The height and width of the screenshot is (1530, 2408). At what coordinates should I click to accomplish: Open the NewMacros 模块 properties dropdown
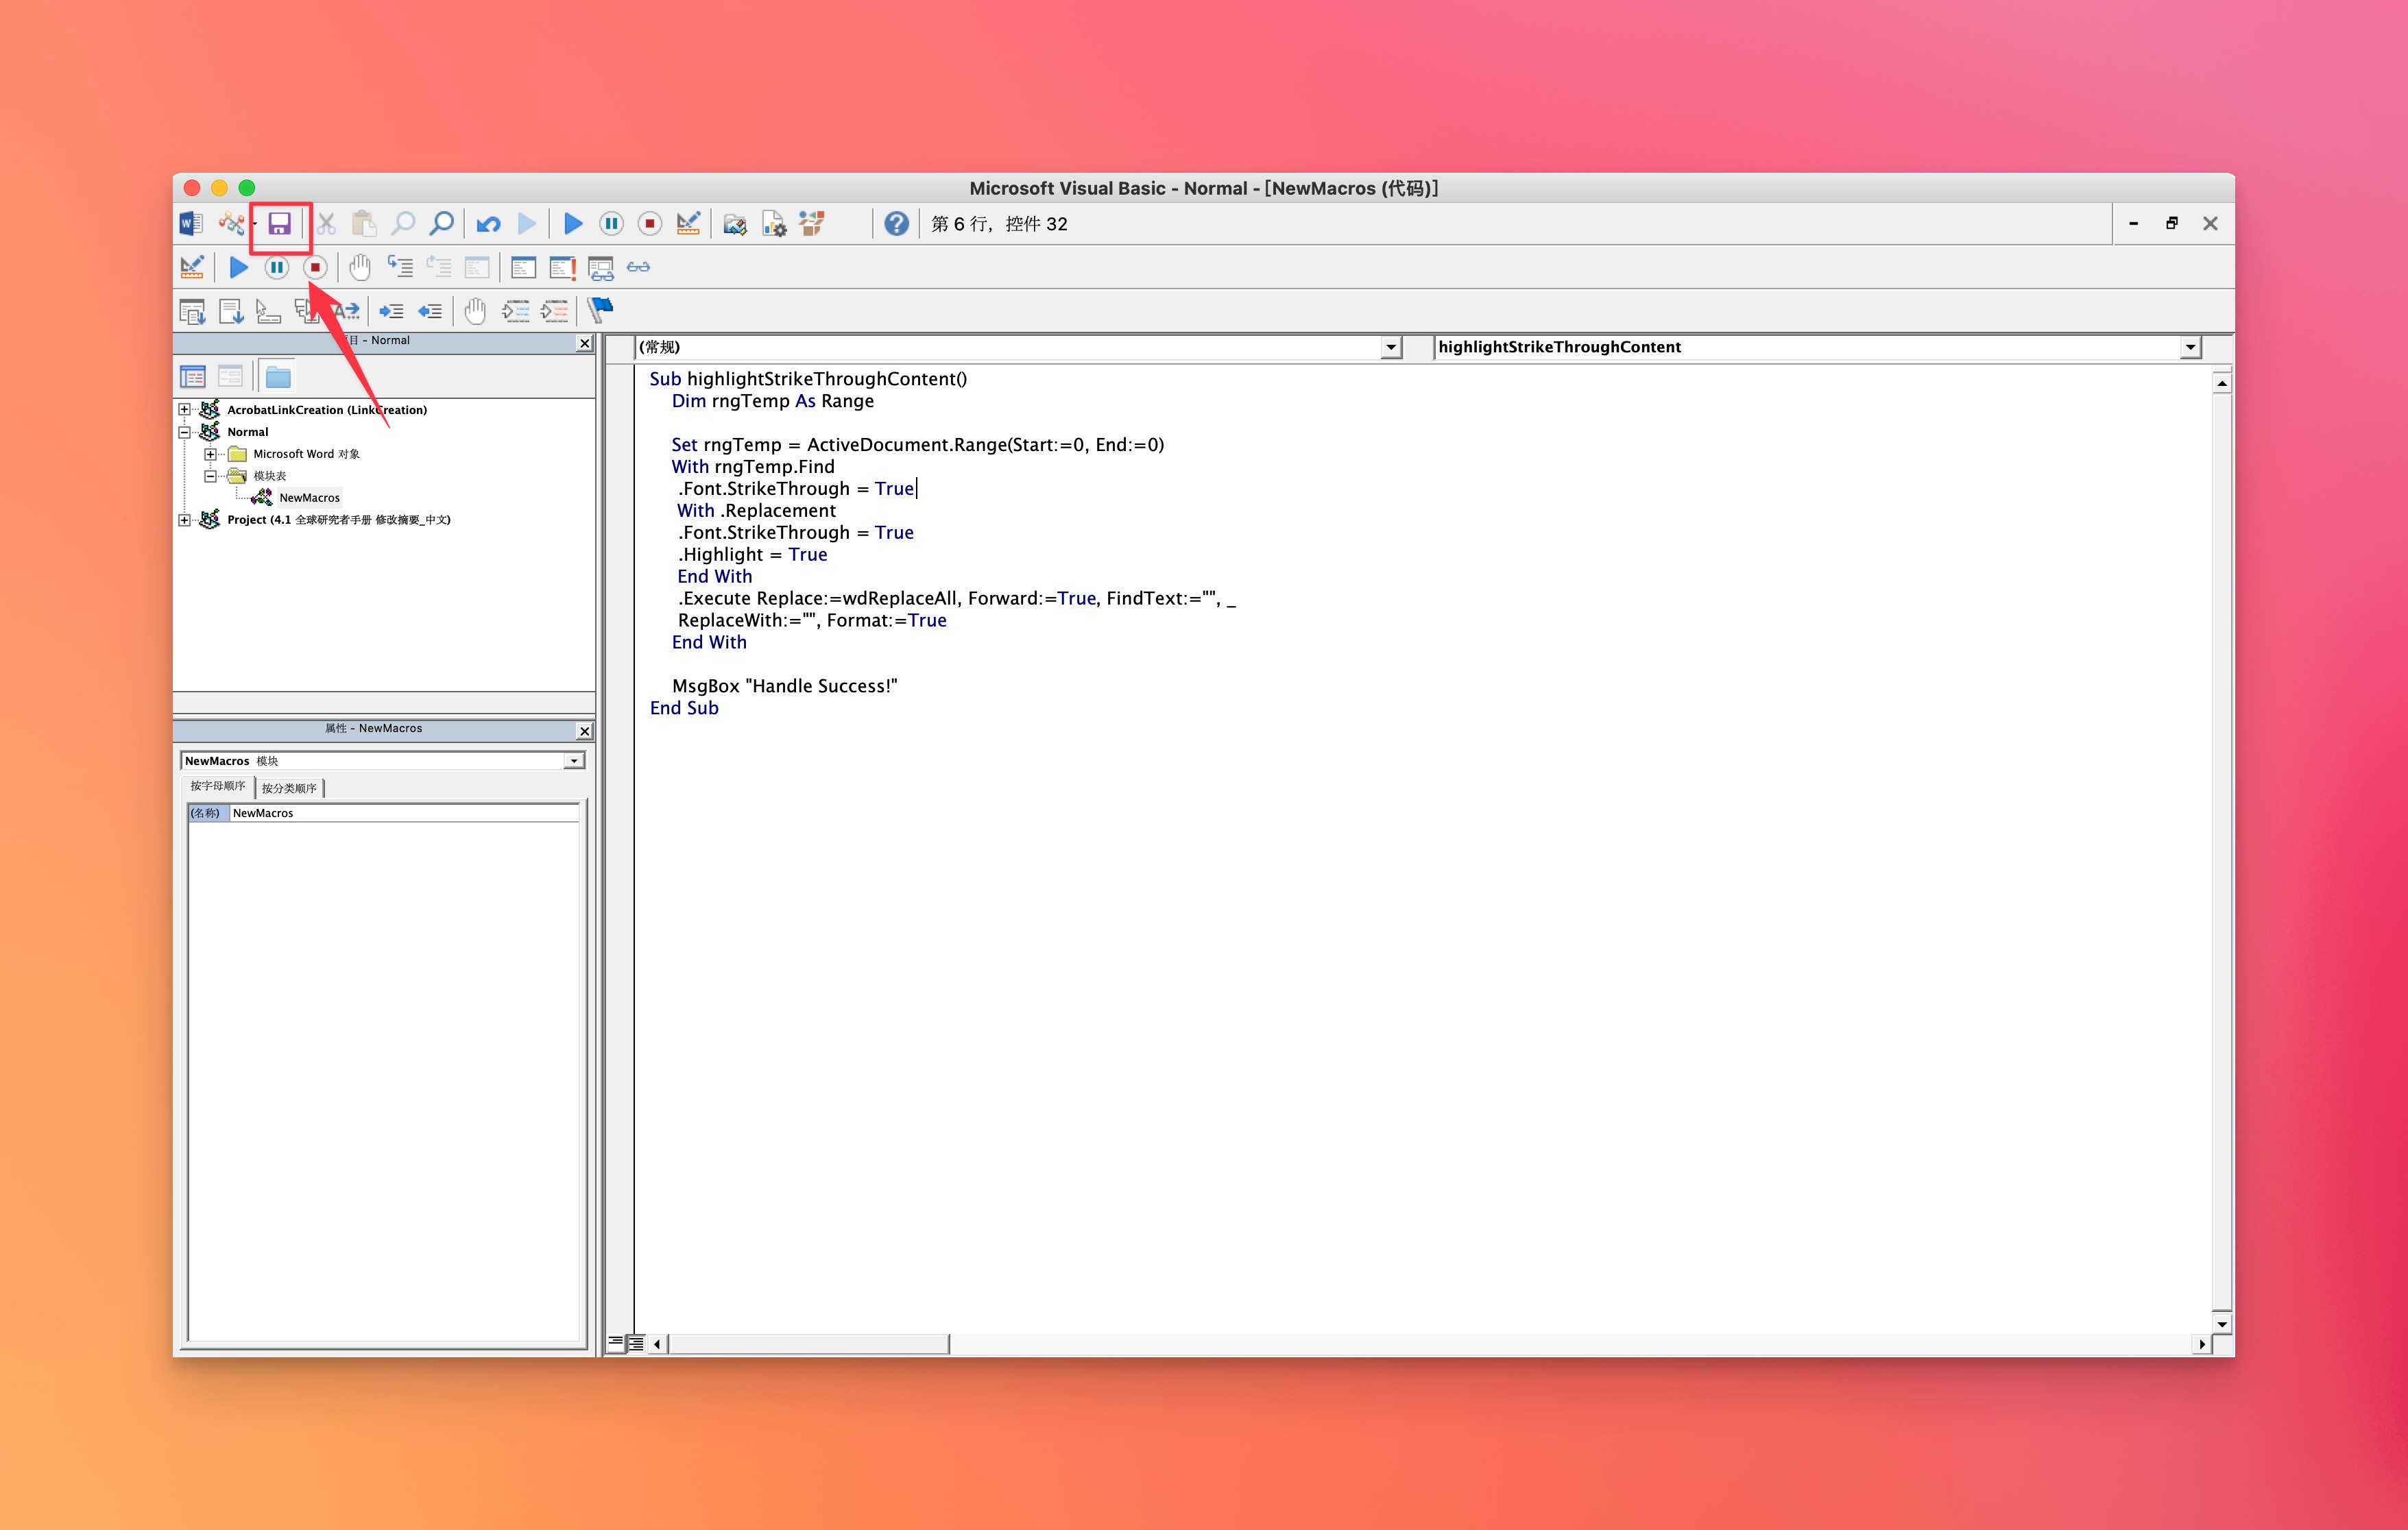click(574, 761)
